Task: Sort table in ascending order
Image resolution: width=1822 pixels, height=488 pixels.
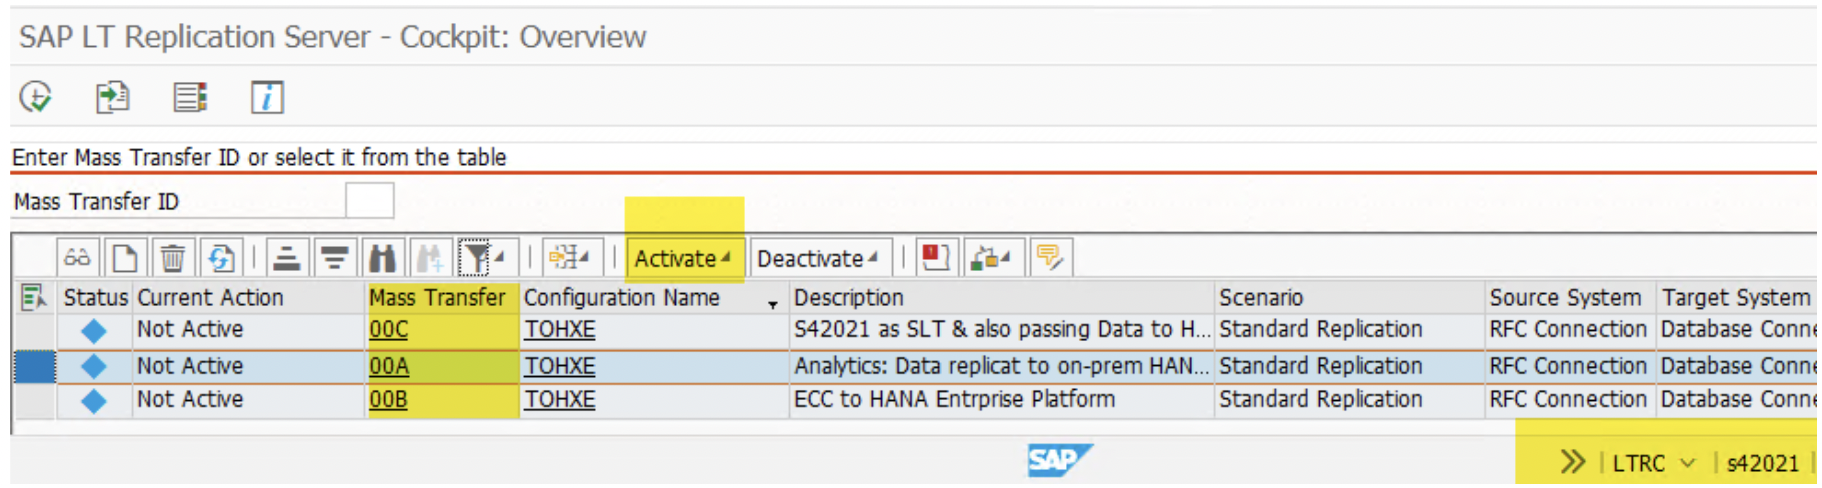Action: point(287,258)
